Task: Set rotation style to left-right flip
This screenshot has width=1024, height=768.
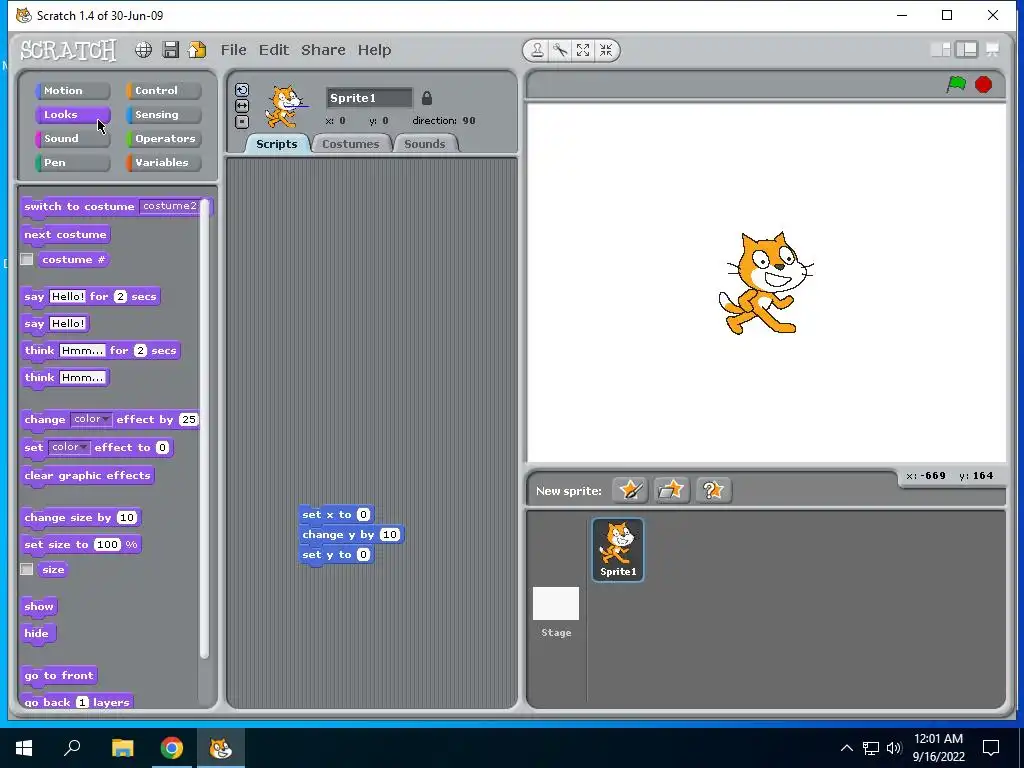Action: [x=242, y=106]
